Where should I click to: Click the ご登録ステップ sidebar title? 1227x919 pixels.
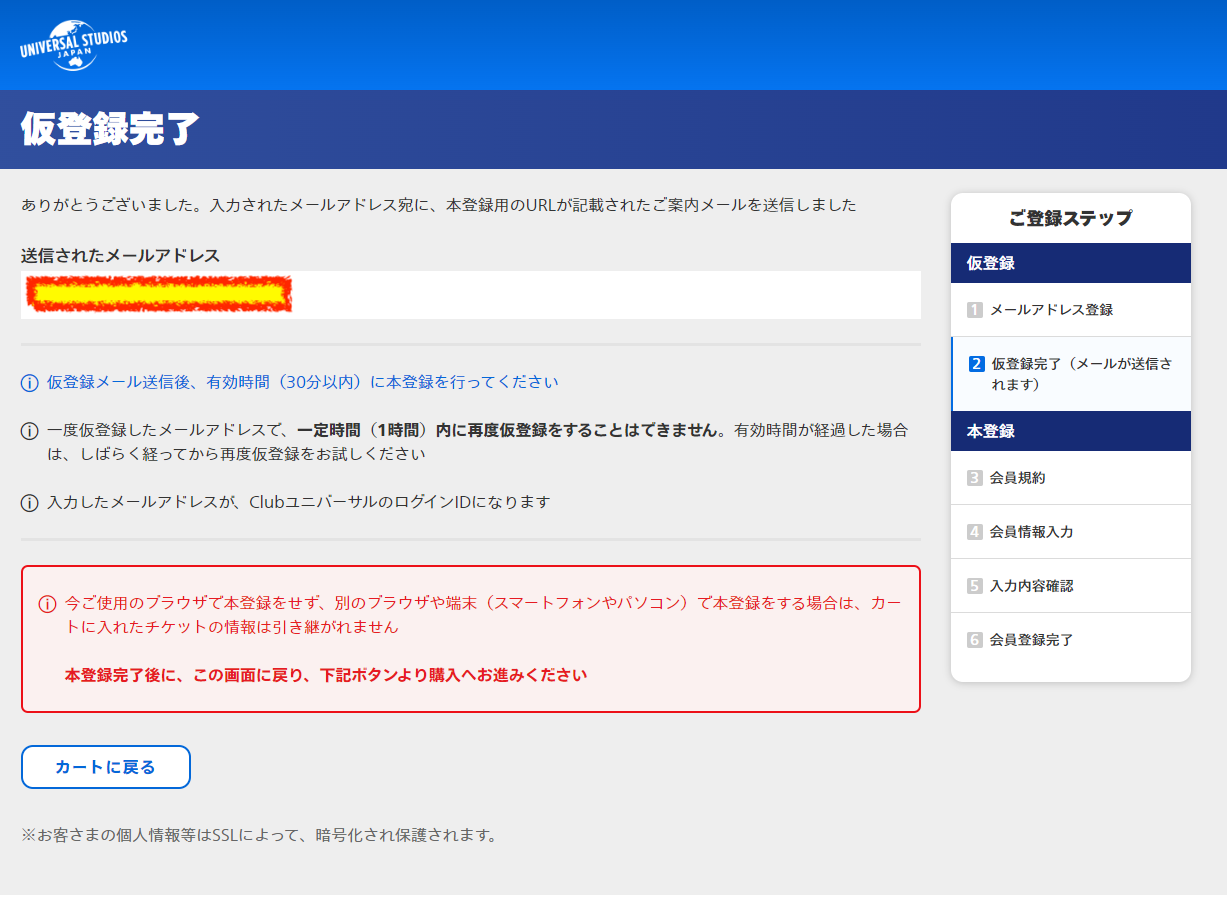tap(1071, 218)
